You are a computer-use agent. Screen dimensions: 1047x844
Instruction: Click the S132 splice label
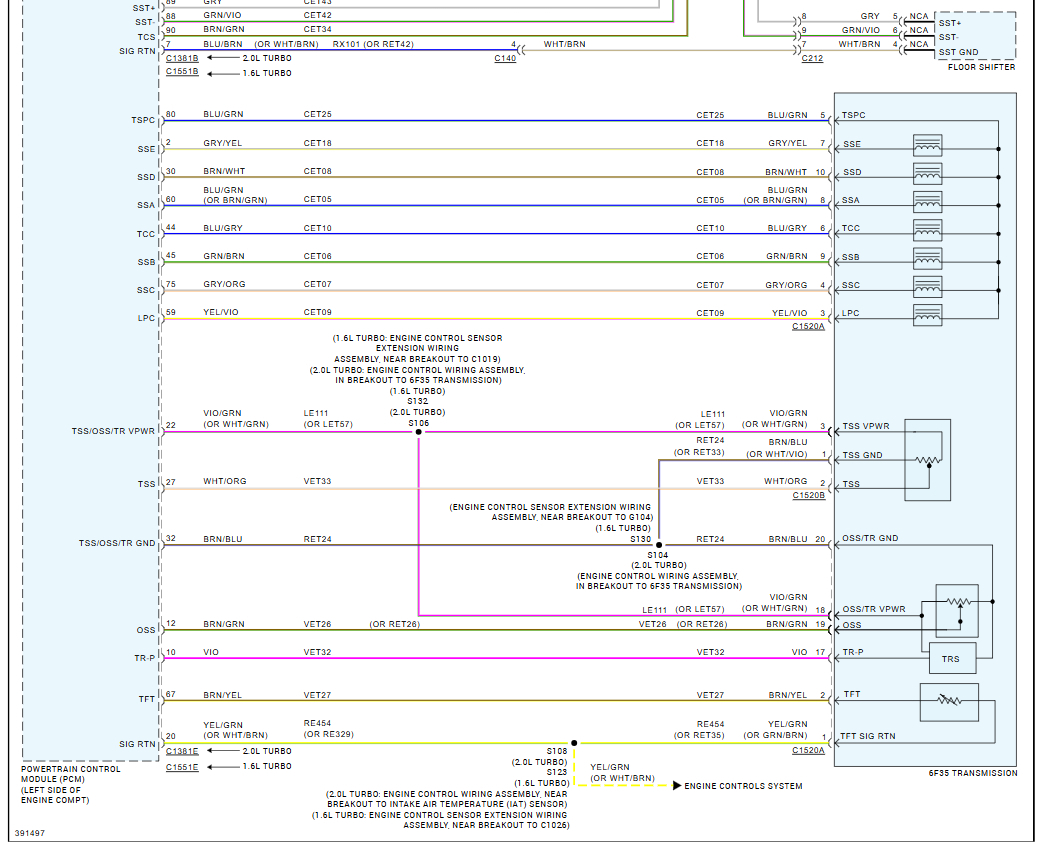(x=418, y=401)
